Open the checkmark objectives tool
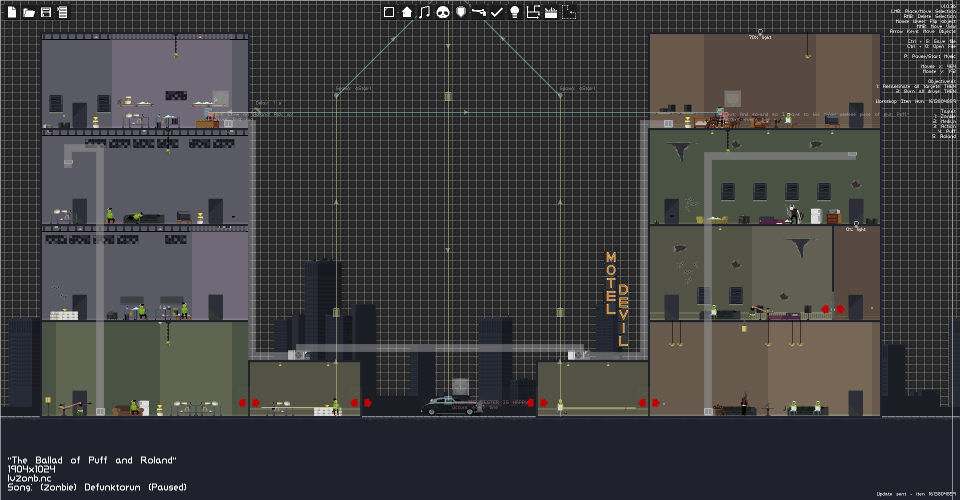Screen dimensions: 960x500 pos(497,12)
